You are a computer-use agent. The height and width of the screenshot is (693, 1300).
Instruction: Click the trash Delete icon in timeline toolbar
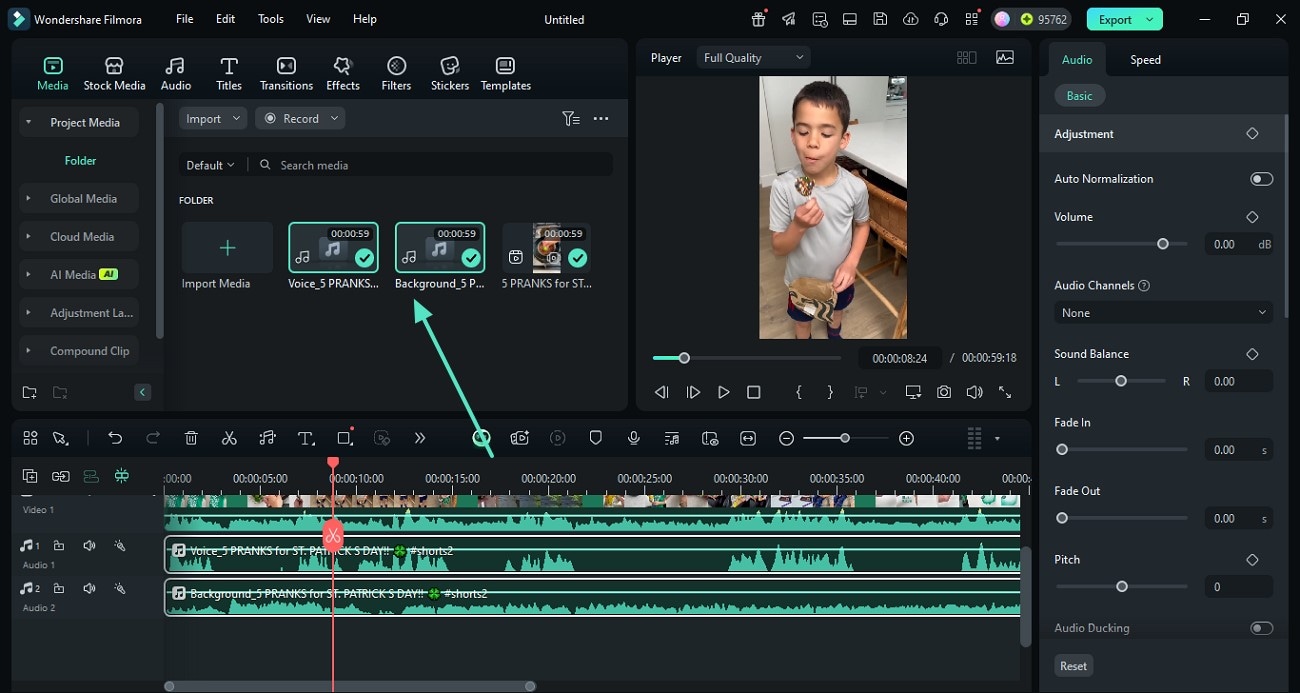tap(191, 438)
